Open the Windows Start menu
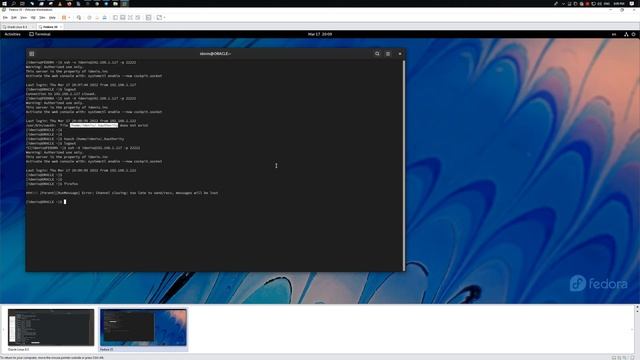Viewport: 640px width, 360px height. [x=4, y=3]
